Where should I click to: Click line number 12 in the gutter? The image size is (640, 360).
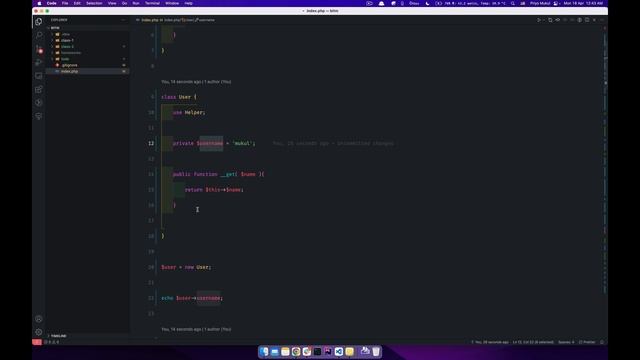[x=151, y=143]
